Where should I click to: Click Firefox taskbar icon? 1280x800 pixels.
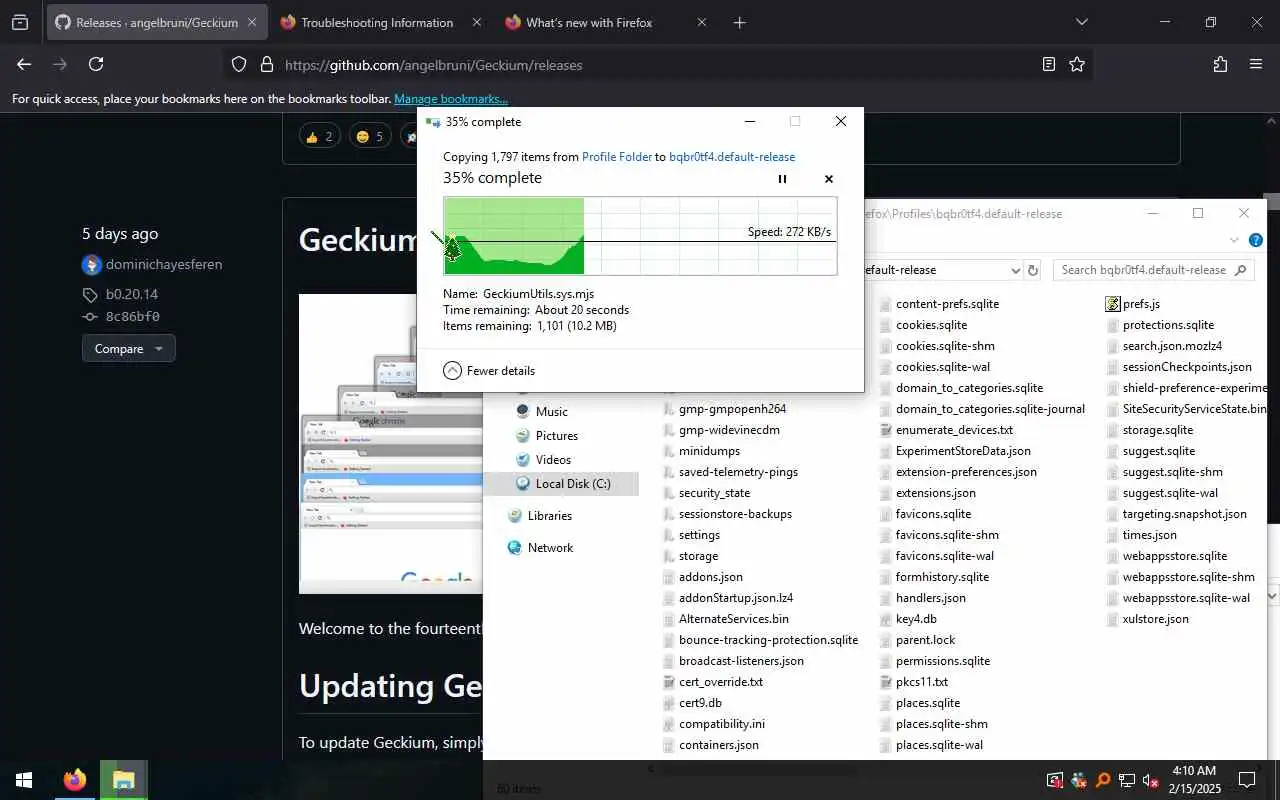pyautogui.click(x=75, y=780)
